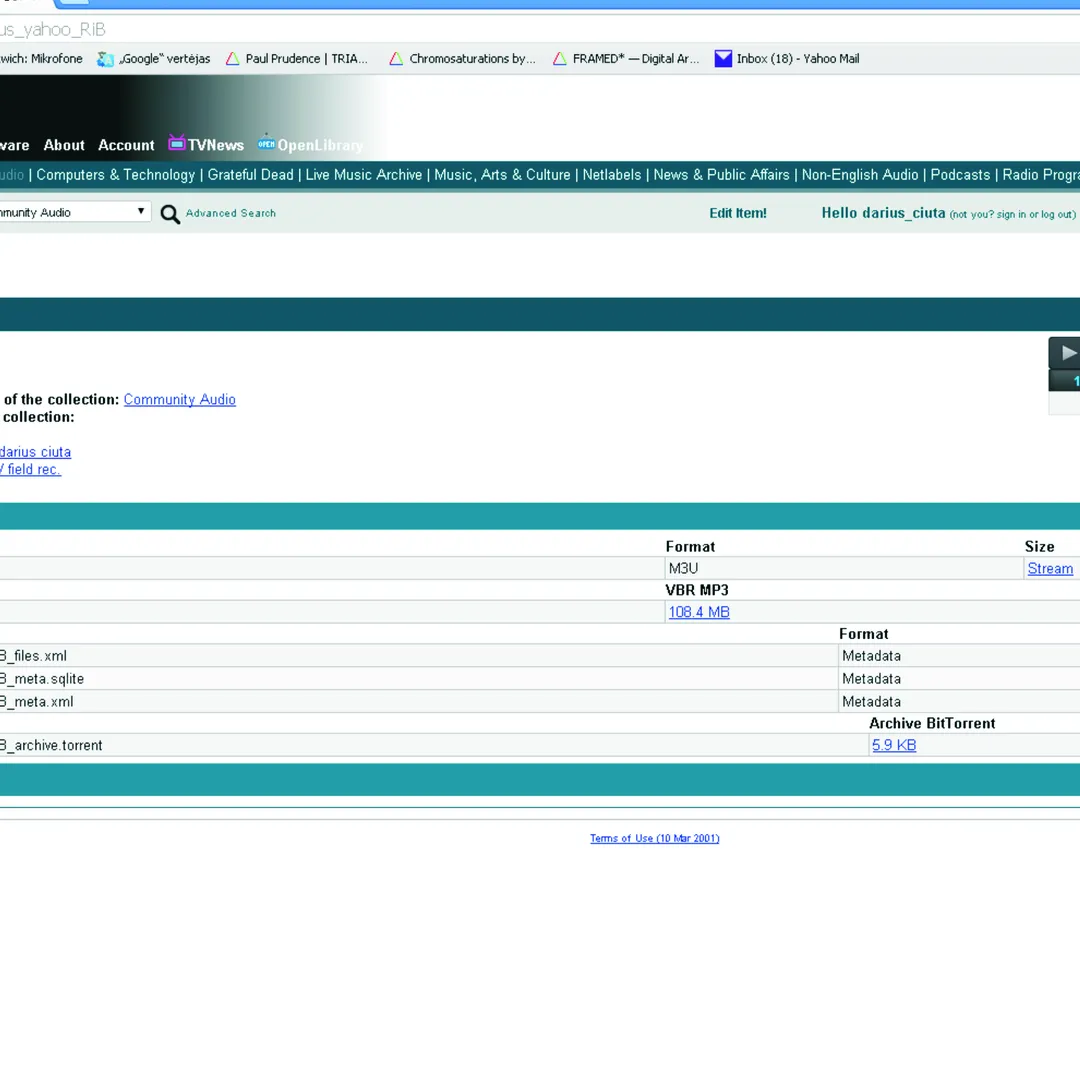Open the Stream link for M3U
Viewport: 1080px width, 1080px height.
coord(1050,569)
